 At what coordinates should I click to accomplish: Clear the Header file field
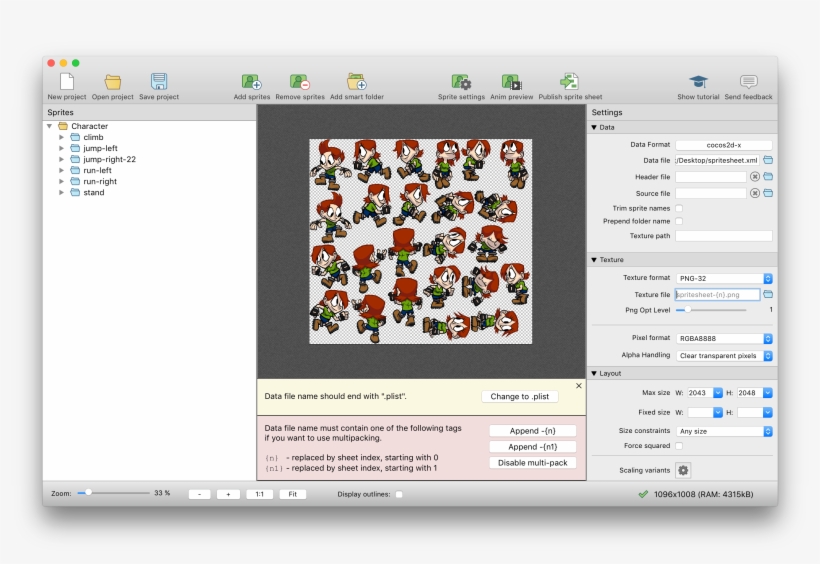[755, 177]
